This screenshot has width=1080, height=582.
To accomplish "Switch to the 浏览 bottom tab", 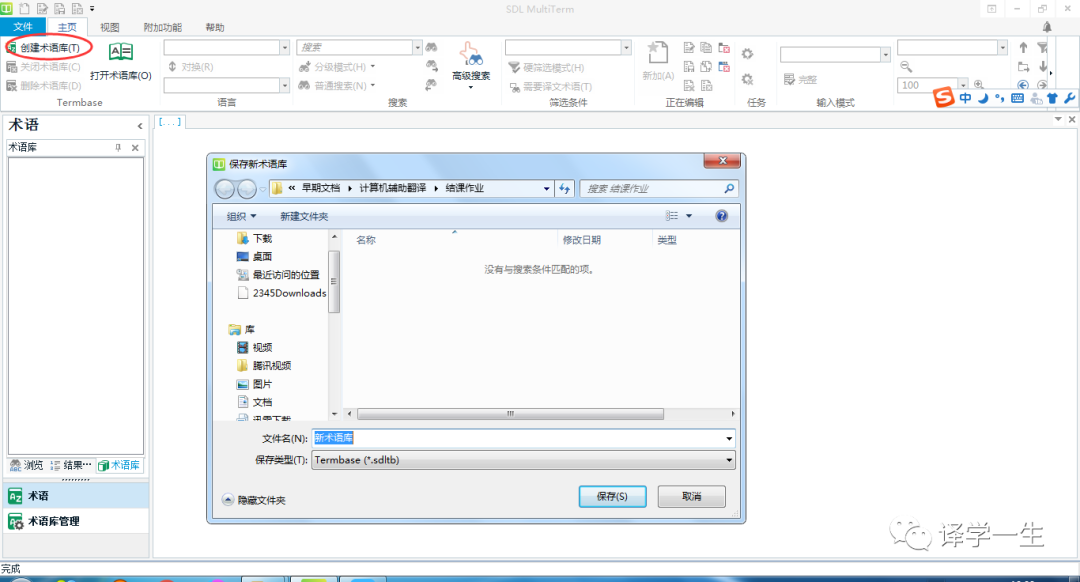I will pyautogui.click(x=27, y=465).
